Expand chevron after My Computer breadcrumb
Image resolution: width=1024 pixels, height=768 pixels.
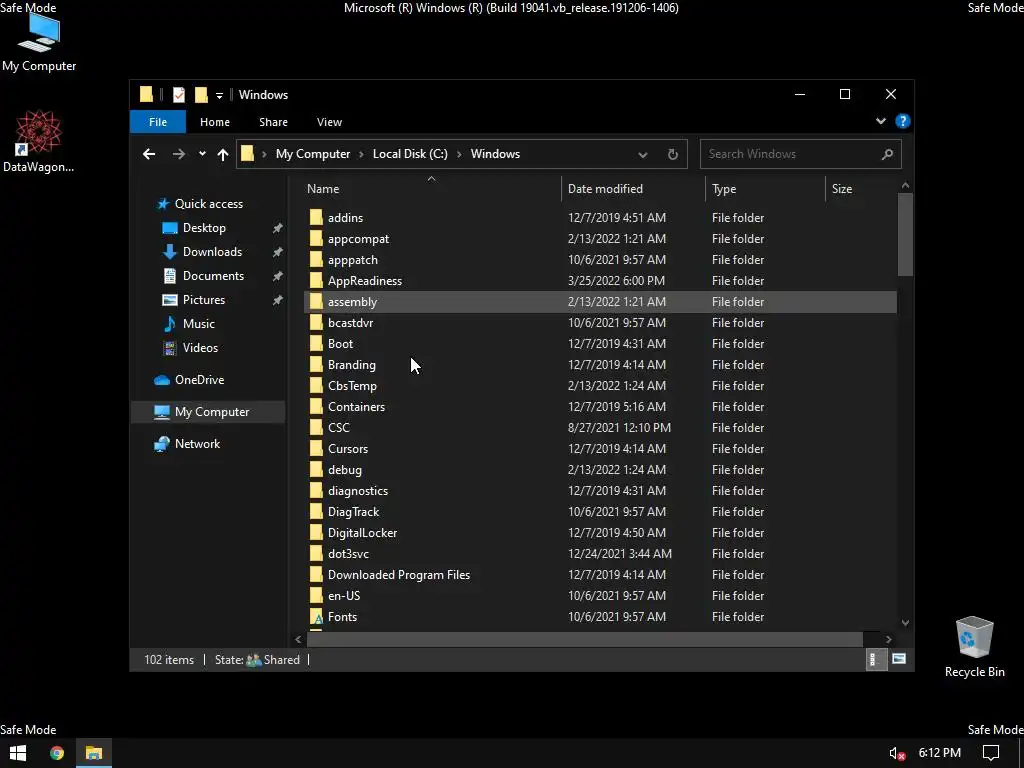coord(362,154)
